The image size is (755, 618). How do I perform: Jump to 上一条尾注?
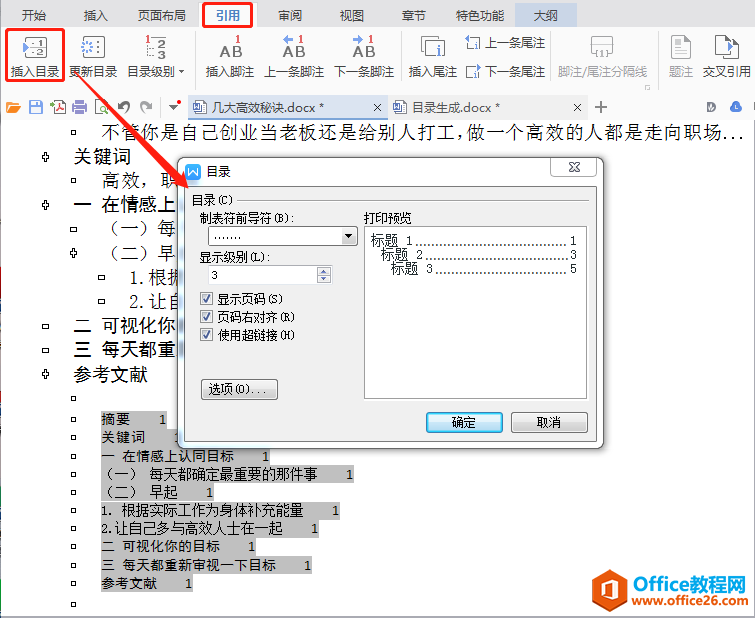[505, 43]
